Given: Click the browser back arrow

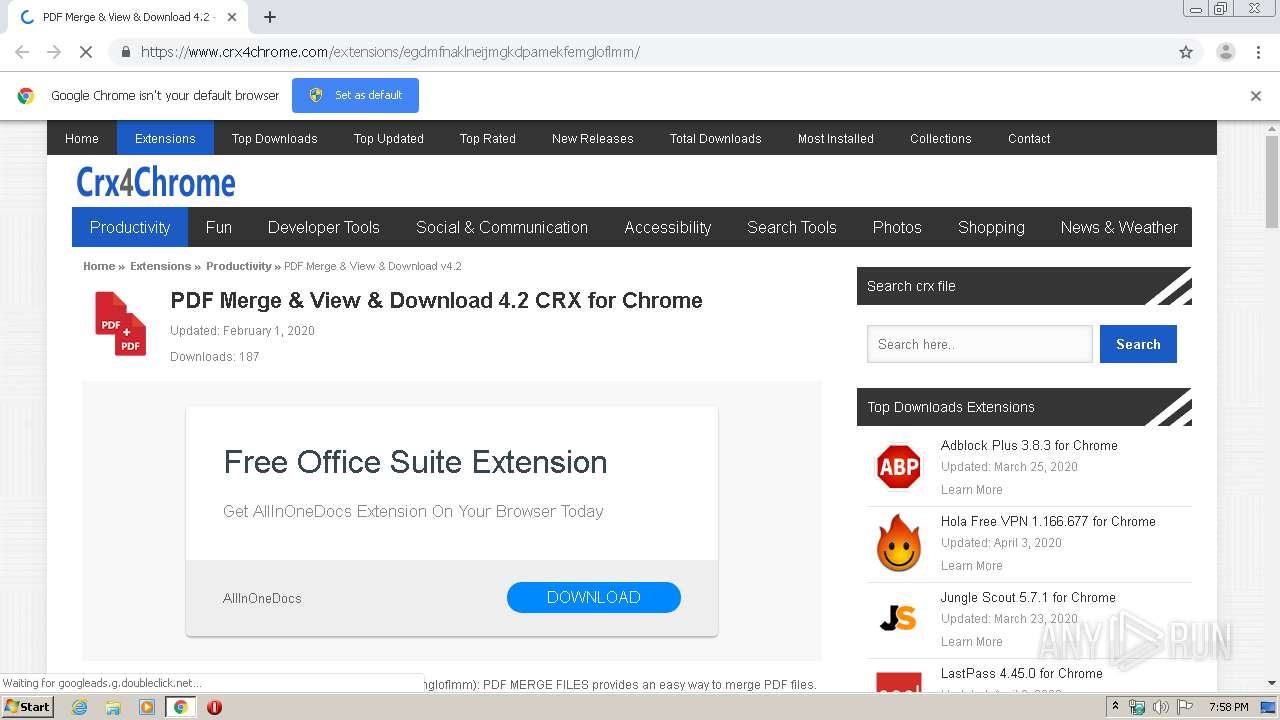Looking at the screenshot, I should tap(22, 52).
